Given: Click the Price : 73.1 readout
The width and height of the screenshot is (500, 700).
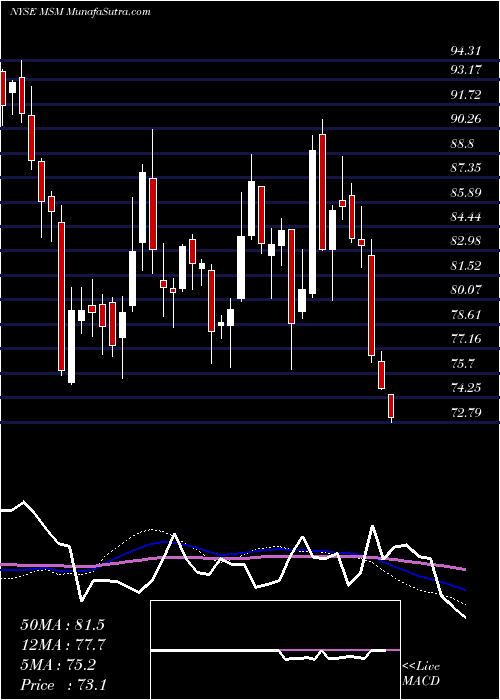Looking at the screenshot, I should click(x=62, y=685).
